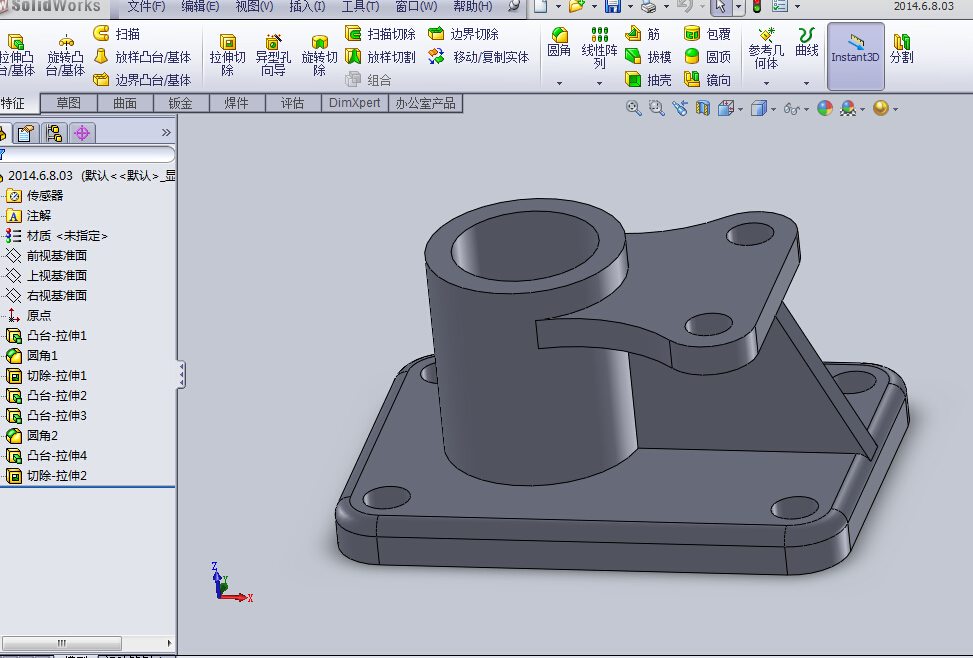
Task: Click the 拉伸切除 (Extruded Cut) tool
Action: click(227, 50)
